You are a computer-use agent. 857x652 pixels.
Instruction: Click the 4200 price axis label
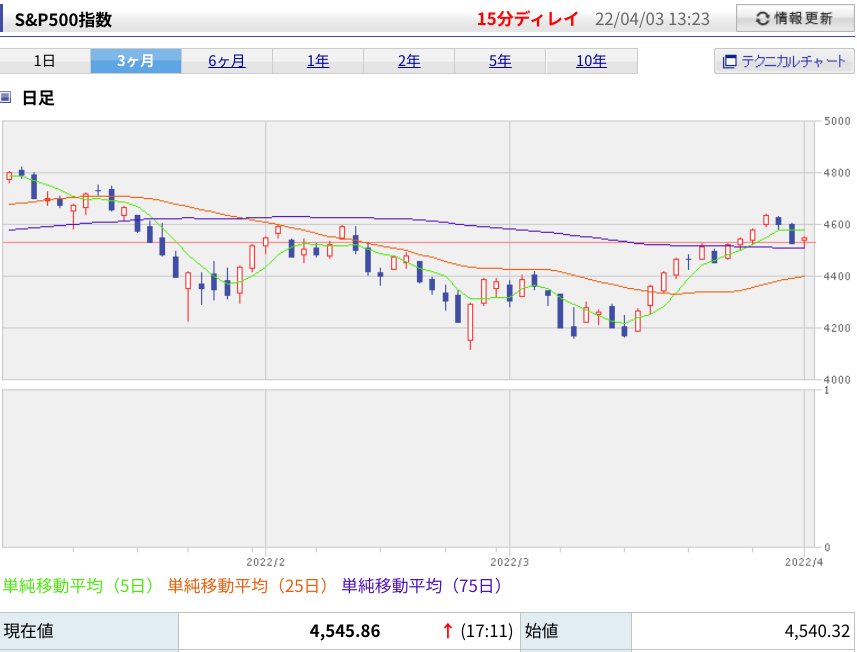point(837,328)
